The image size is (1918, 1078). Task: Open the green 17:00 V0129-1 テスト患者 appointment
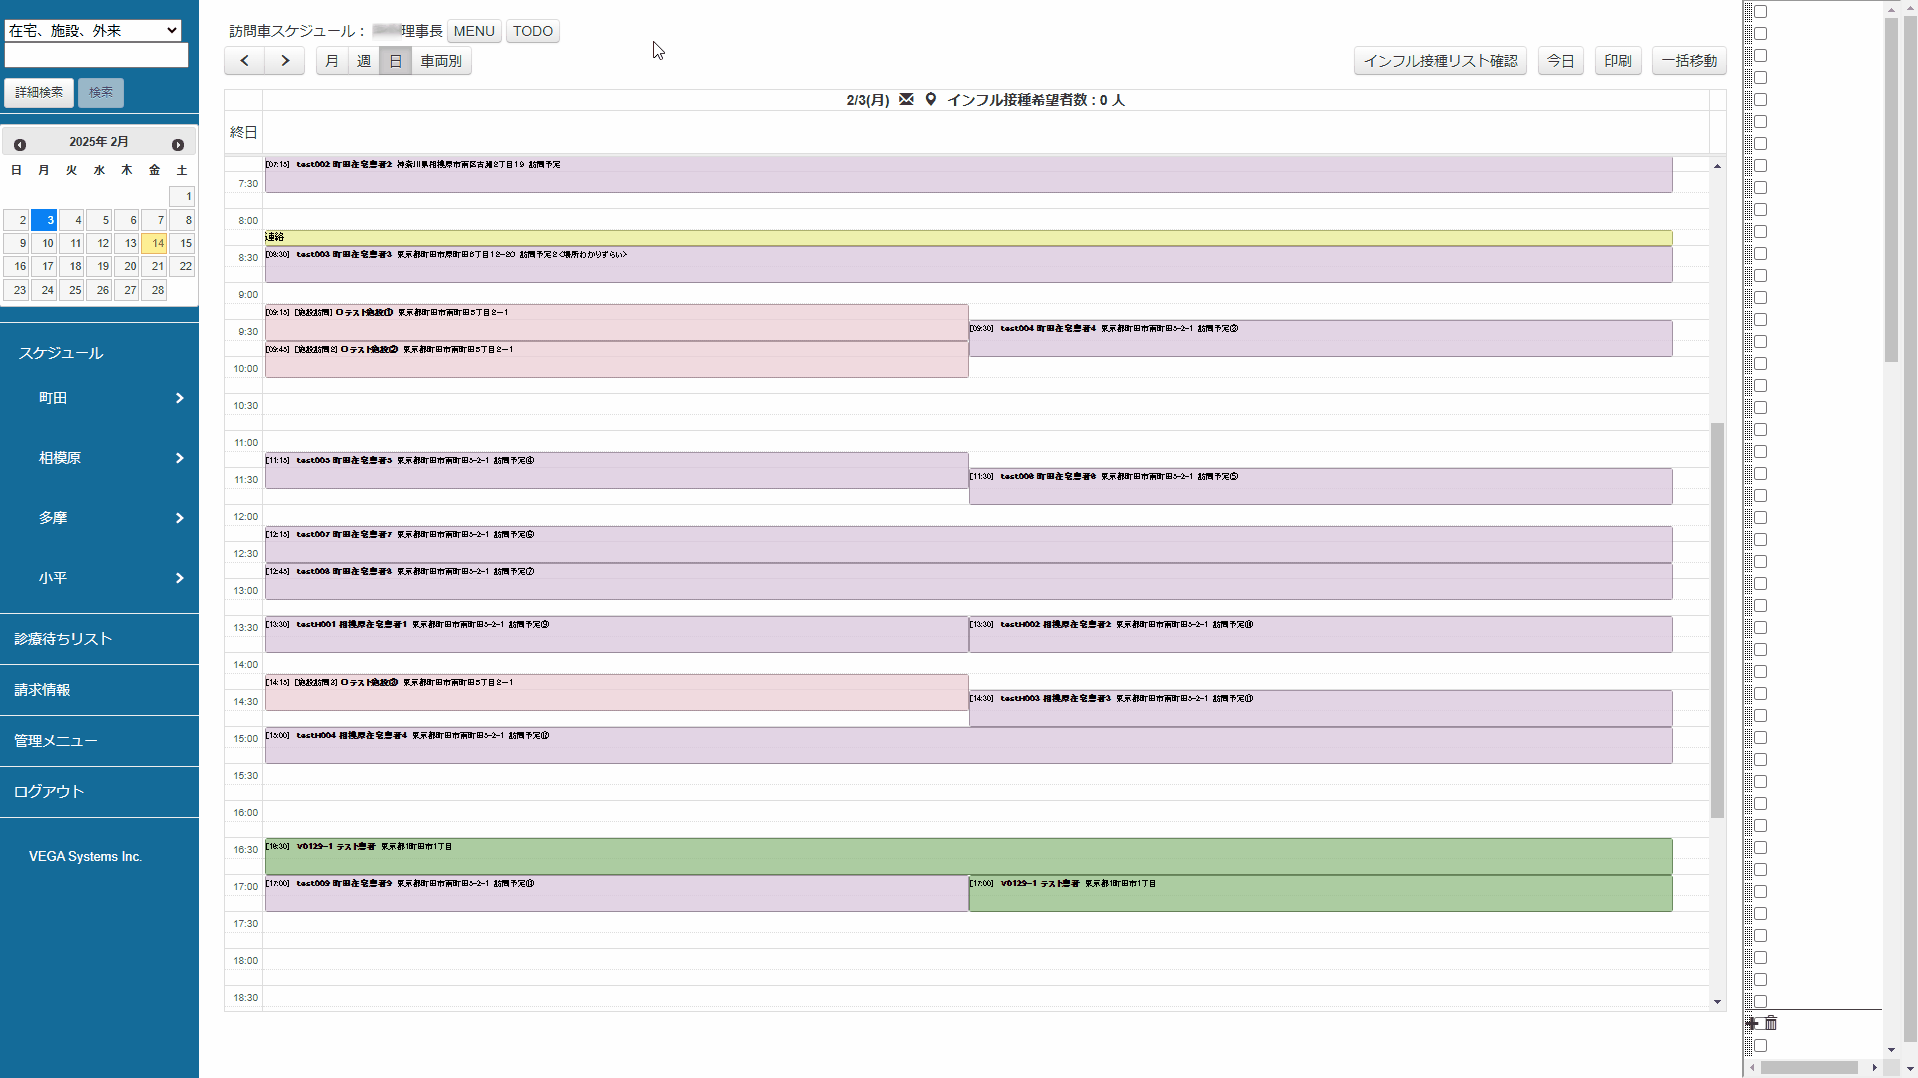[1320, 893]
